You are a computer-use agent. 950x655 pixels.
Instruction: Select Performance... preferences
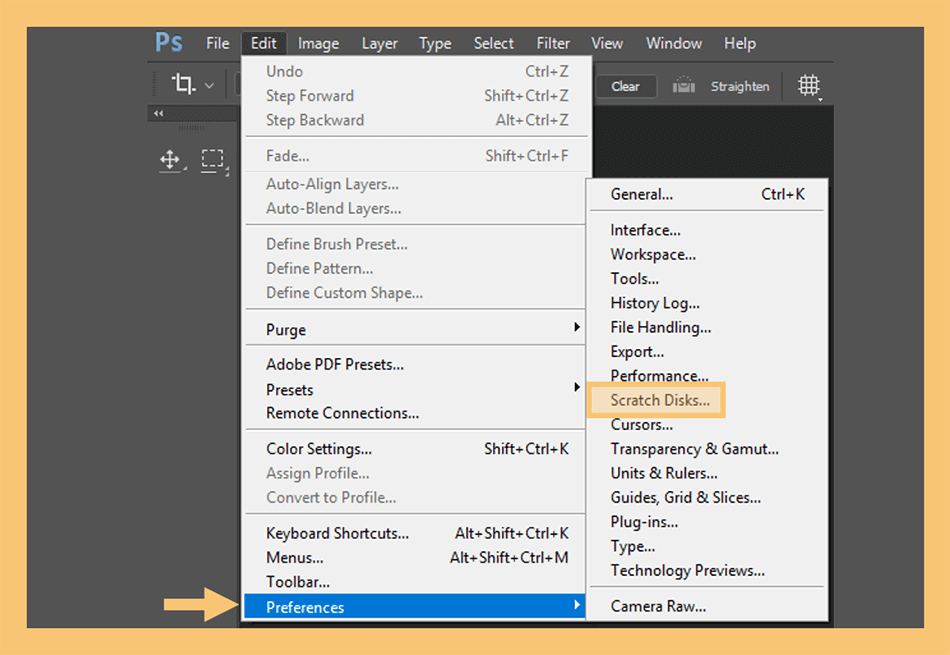pos(659,376)
